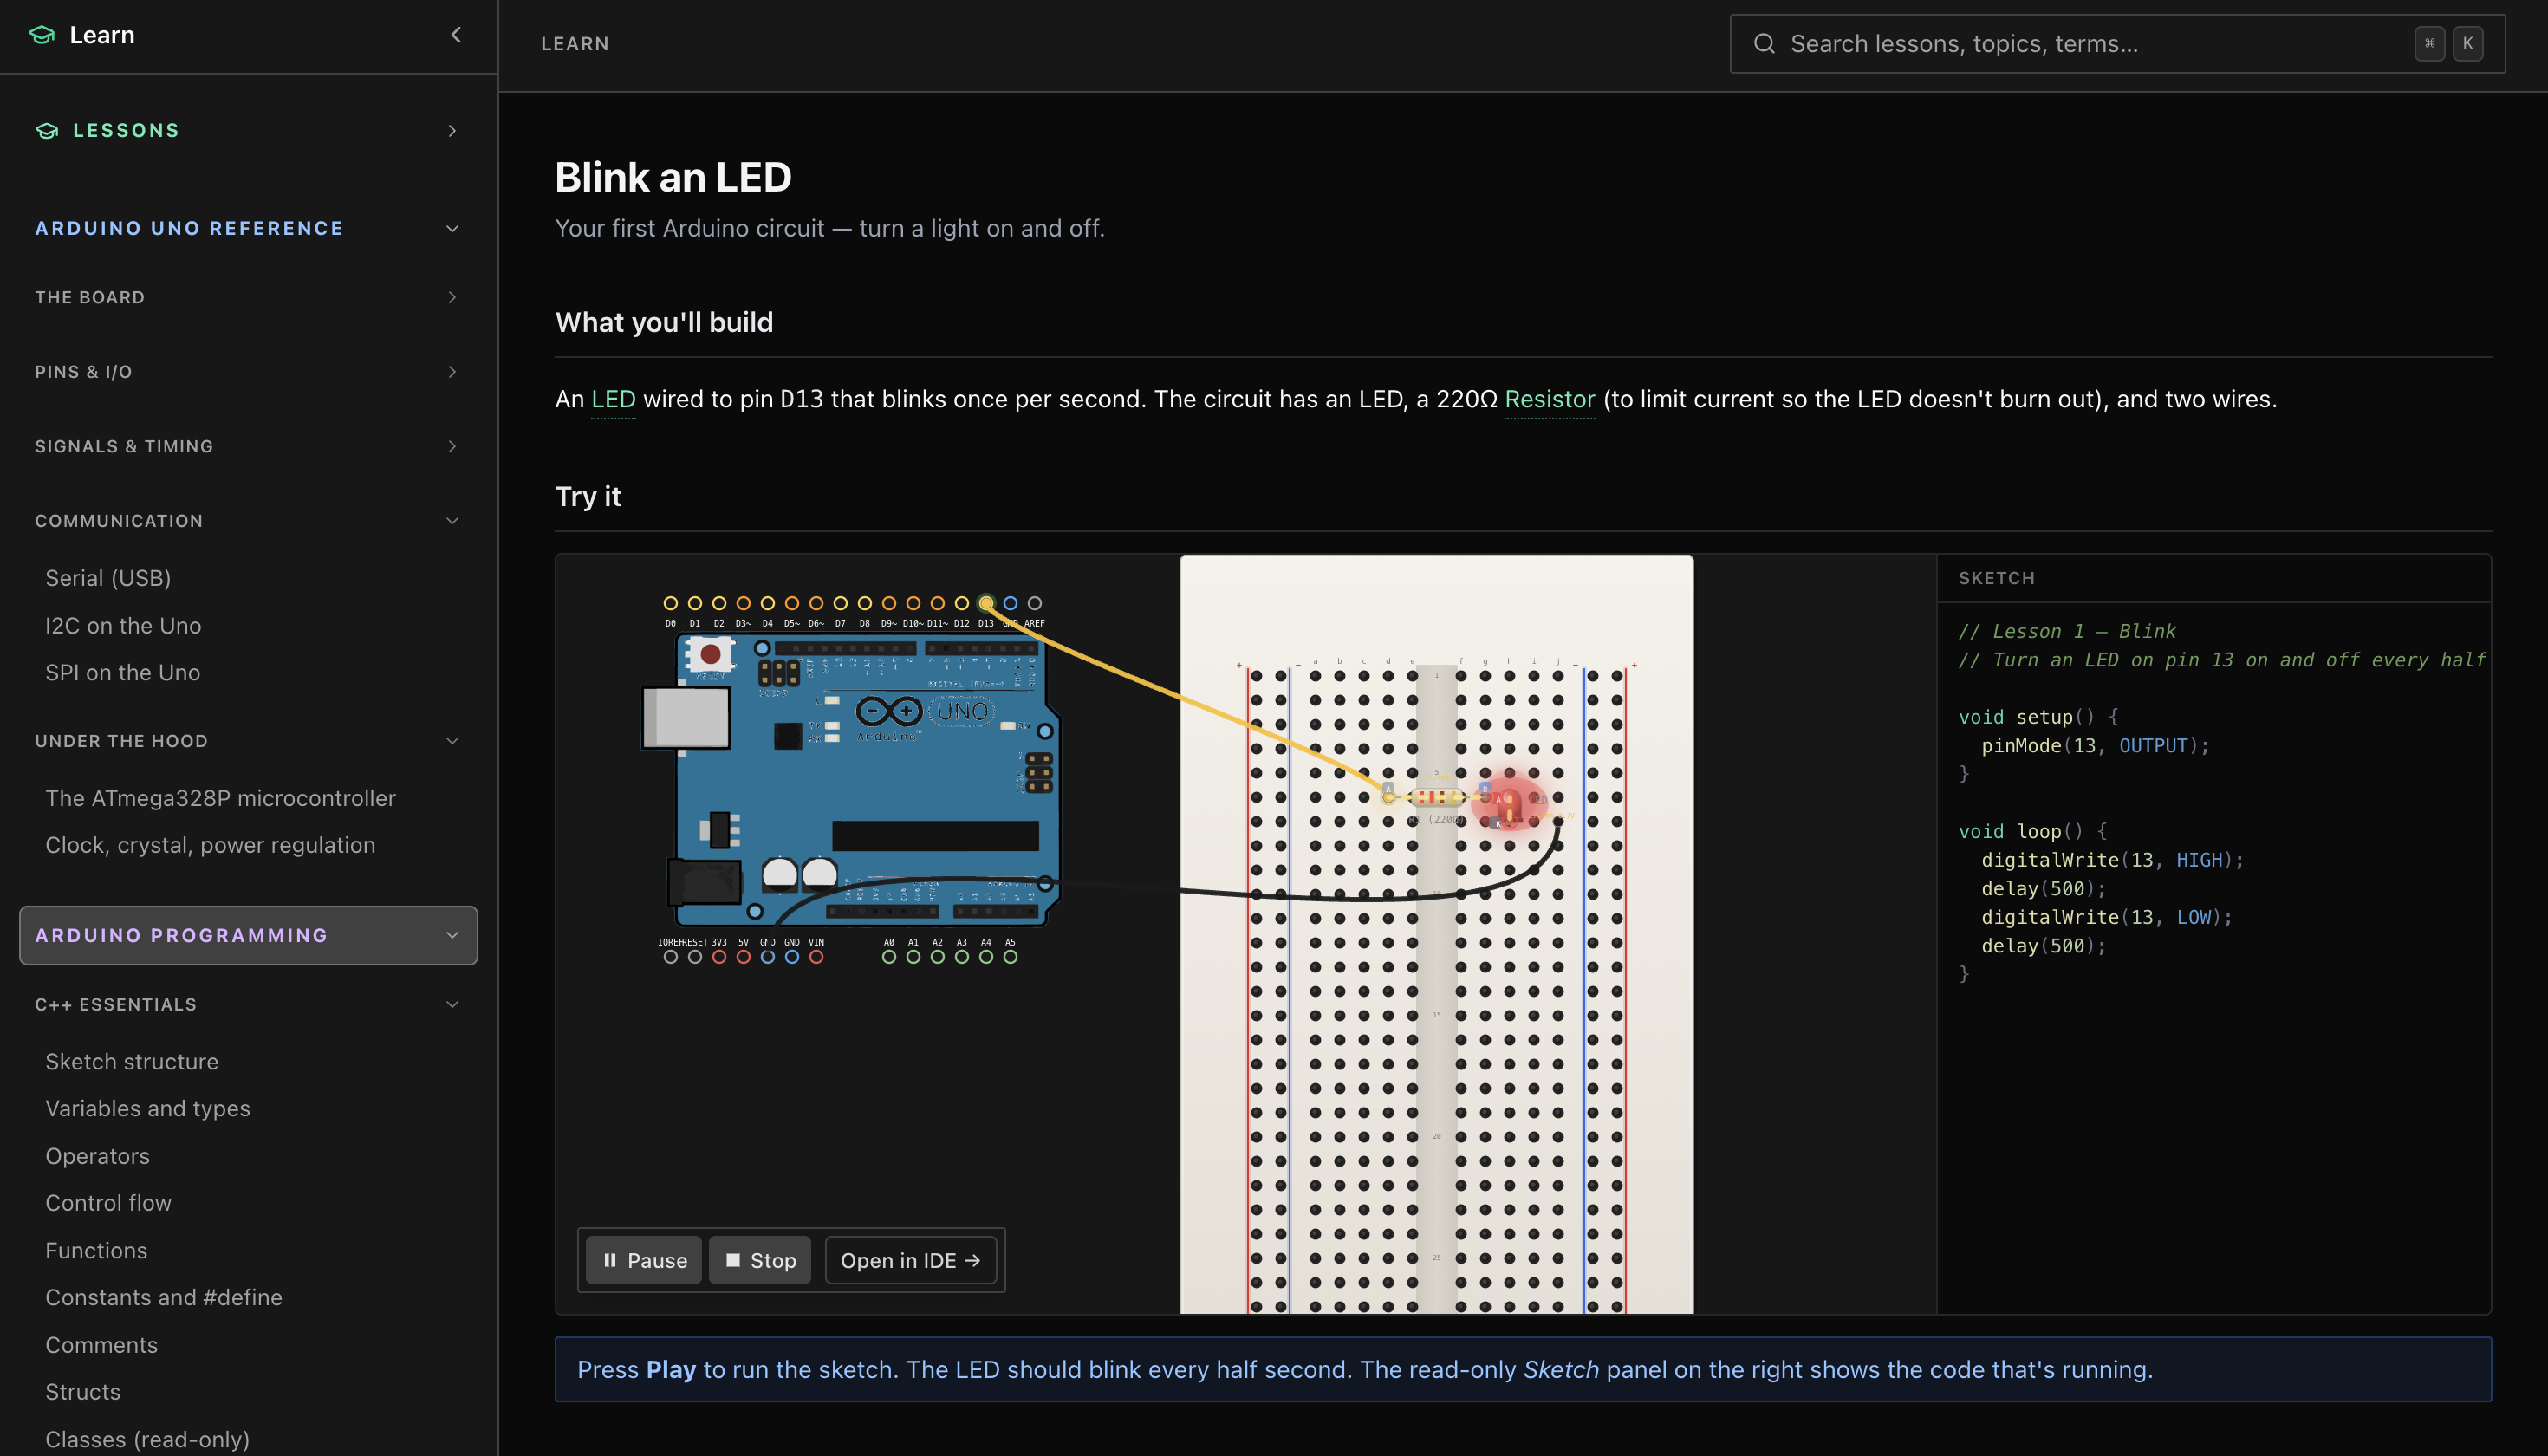Stop the sketch simulation
Viewport: 2548px width, 1456px height.
point(760,1260)
